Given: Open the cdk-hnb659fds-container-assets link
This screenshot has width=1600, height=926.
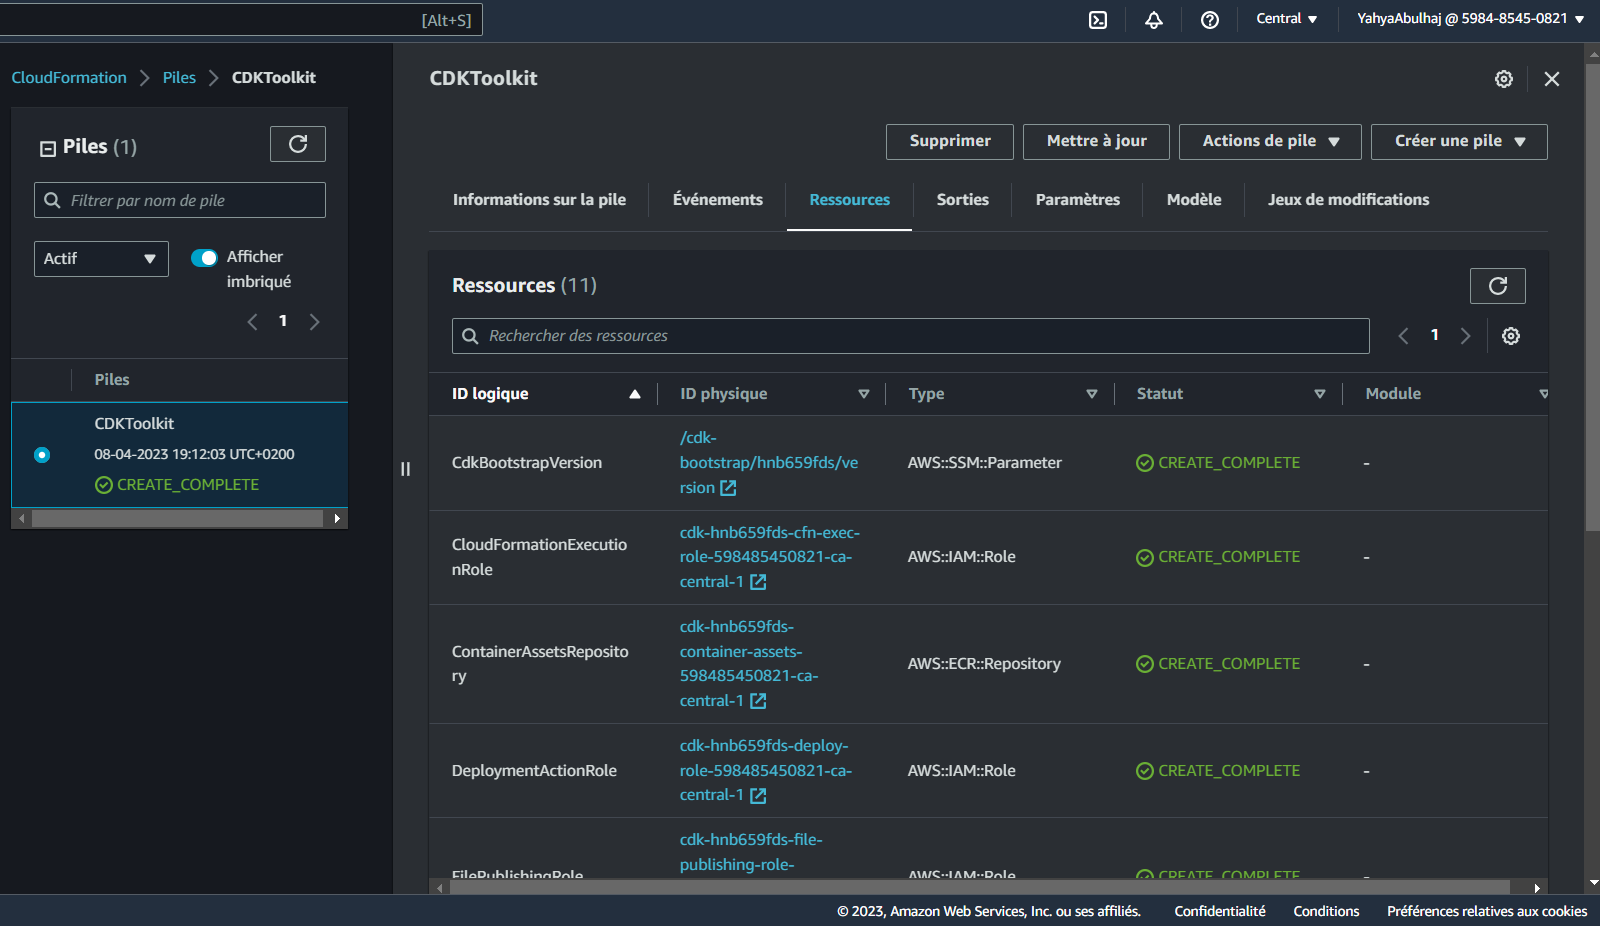Looking at the screenshot, I should (x=748, y=664).
